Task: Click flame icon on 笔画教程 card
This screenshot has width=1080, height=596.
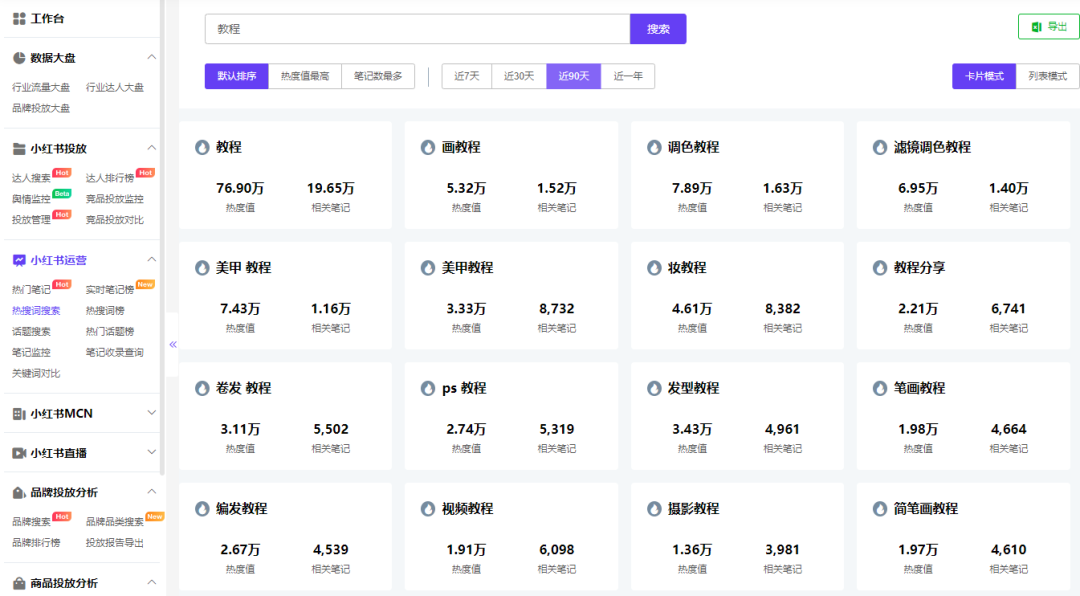Action: tap(880, 389)
